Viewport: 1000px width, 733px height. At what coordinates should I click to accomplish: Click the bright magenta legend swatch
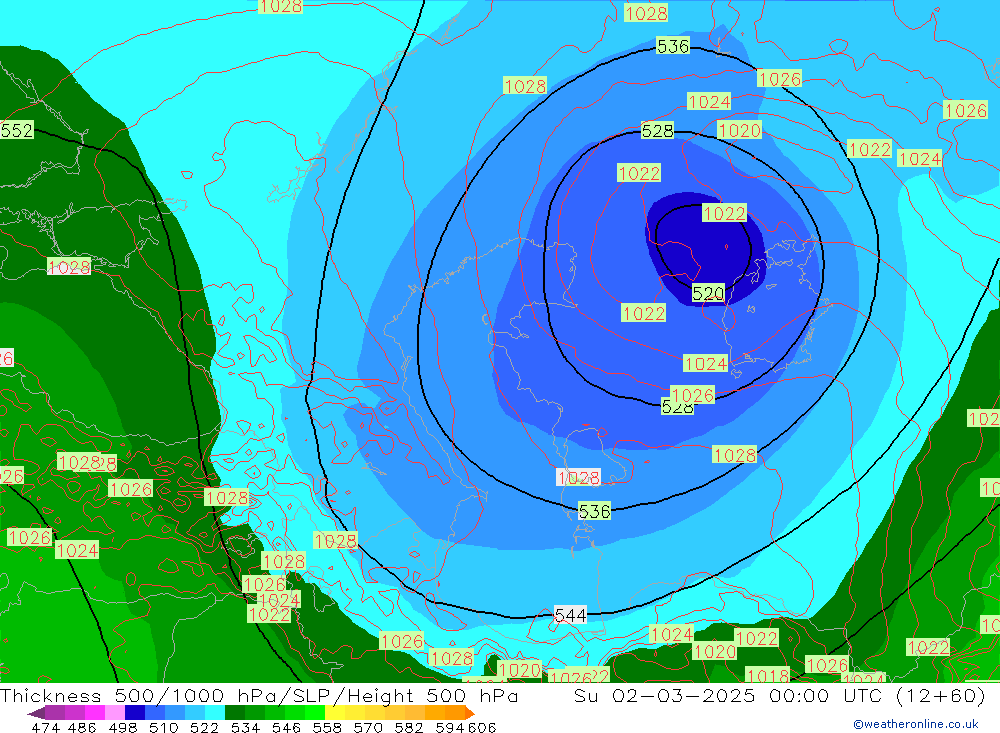95,713
